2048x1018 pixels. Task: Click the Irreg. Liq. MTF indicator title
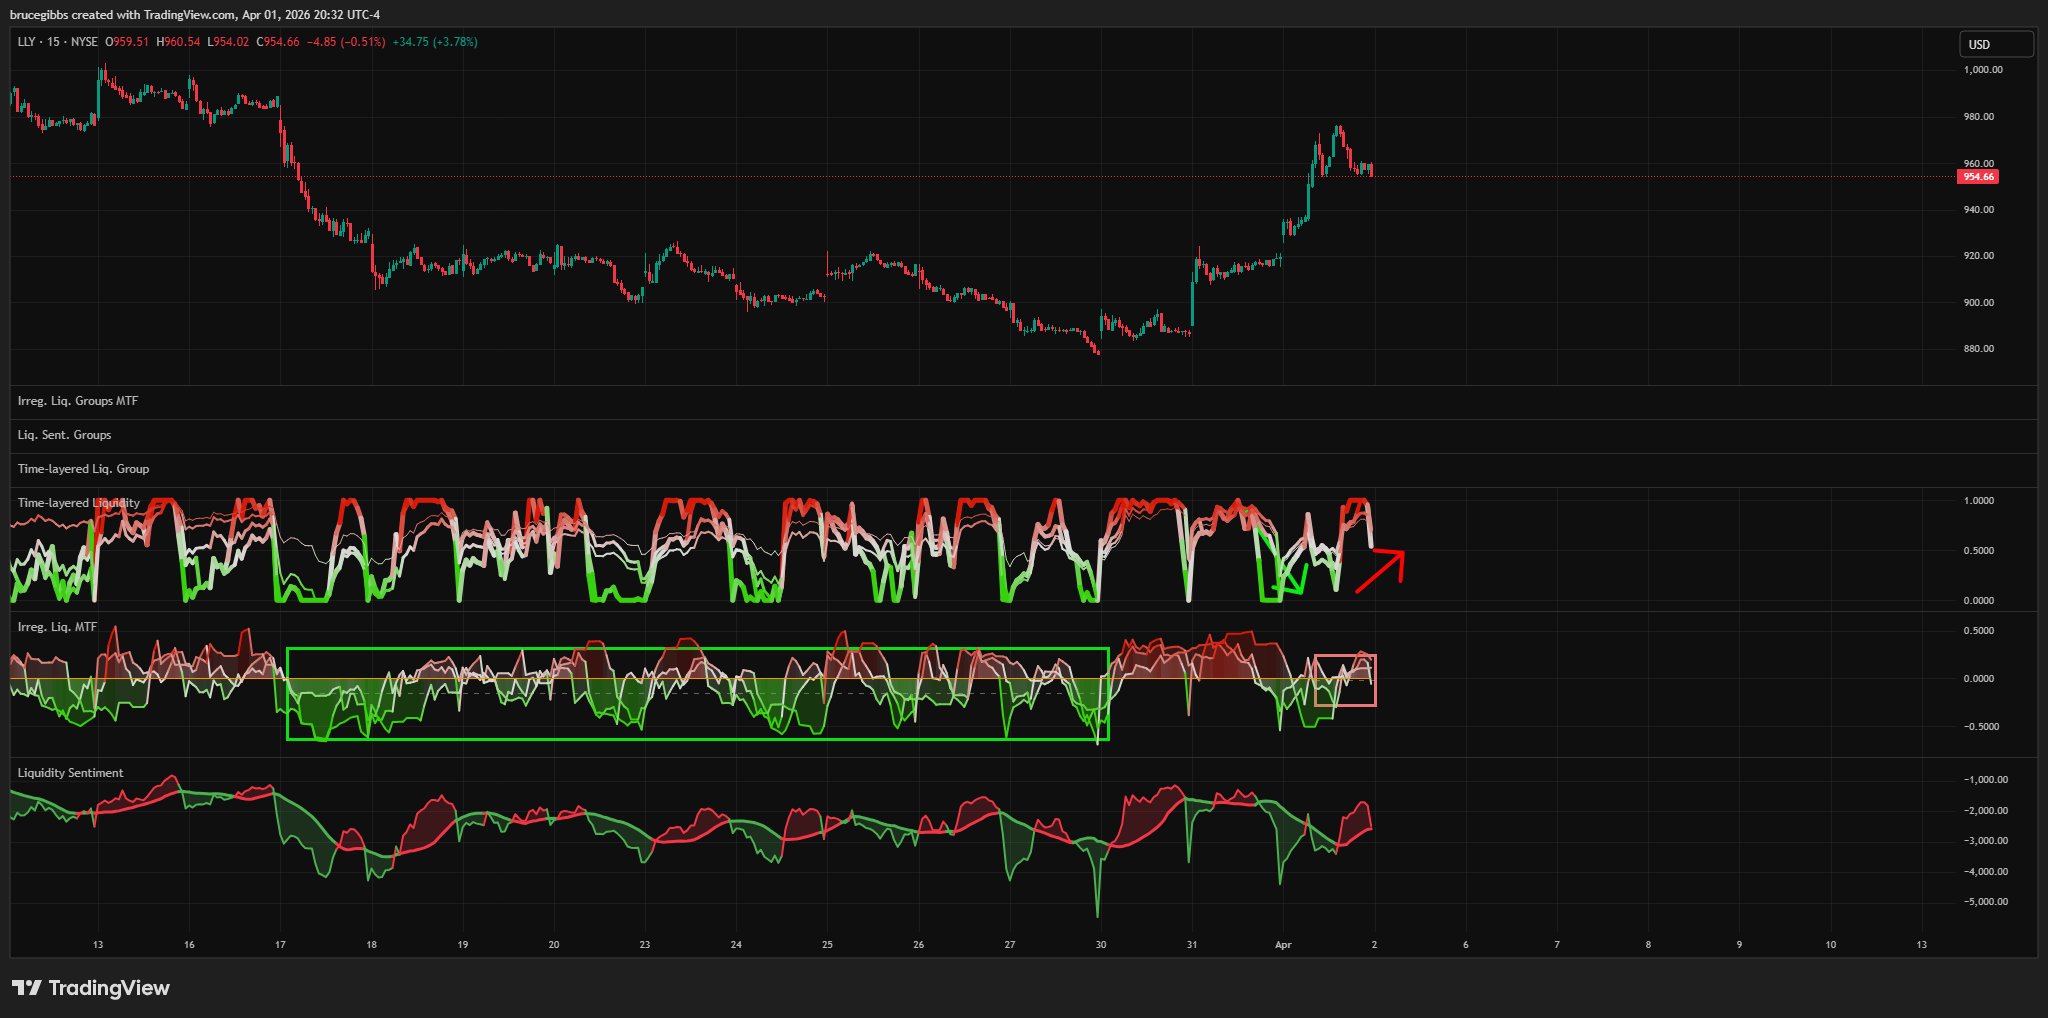click(x=57, y=627)
